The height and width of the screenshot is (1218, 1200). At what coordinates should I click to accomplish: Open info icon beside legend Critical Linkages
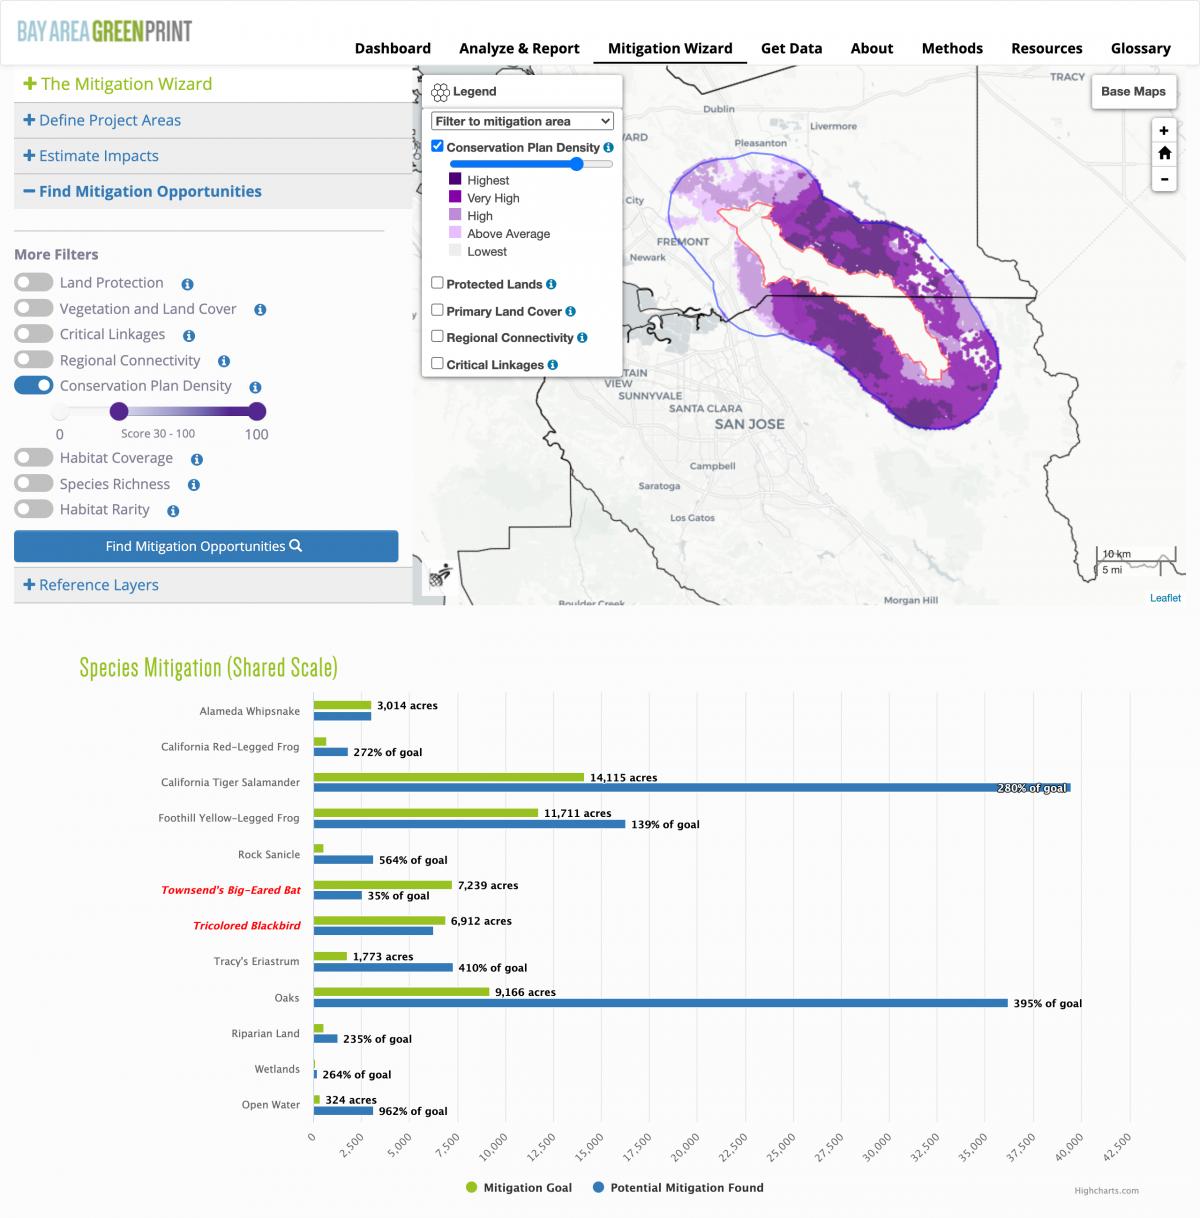[x=553, y=366]
